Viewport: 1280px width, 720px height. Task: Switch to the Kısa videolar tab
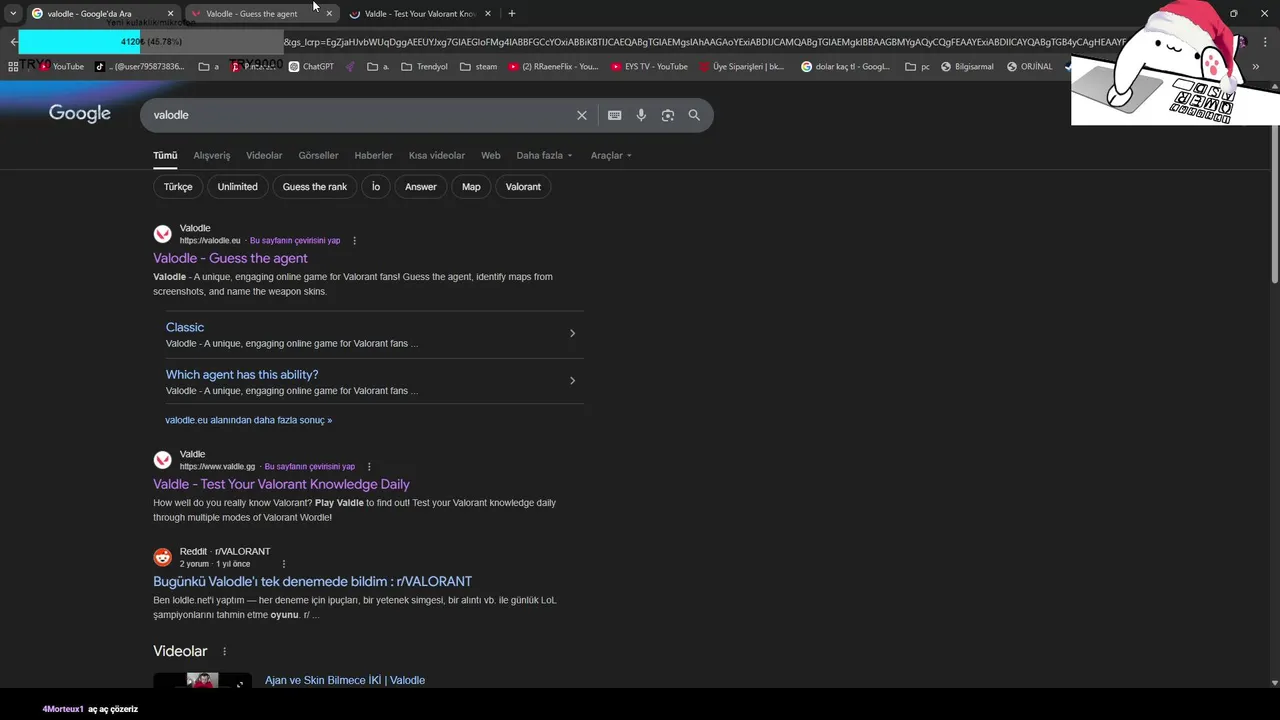tap(437, 156)
